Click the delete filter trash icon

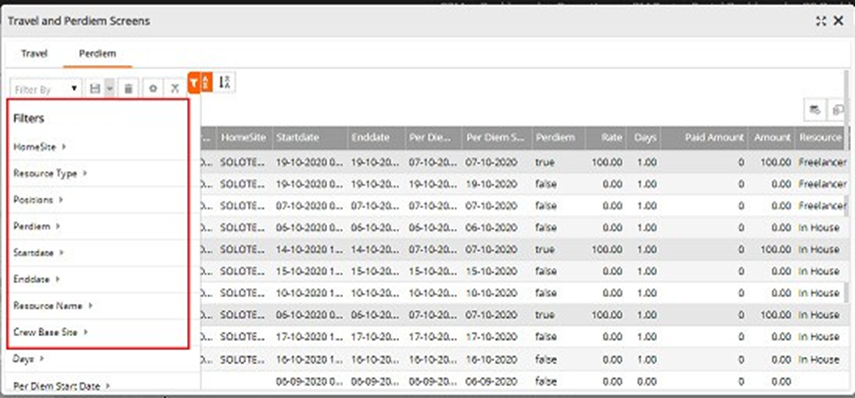128,88
